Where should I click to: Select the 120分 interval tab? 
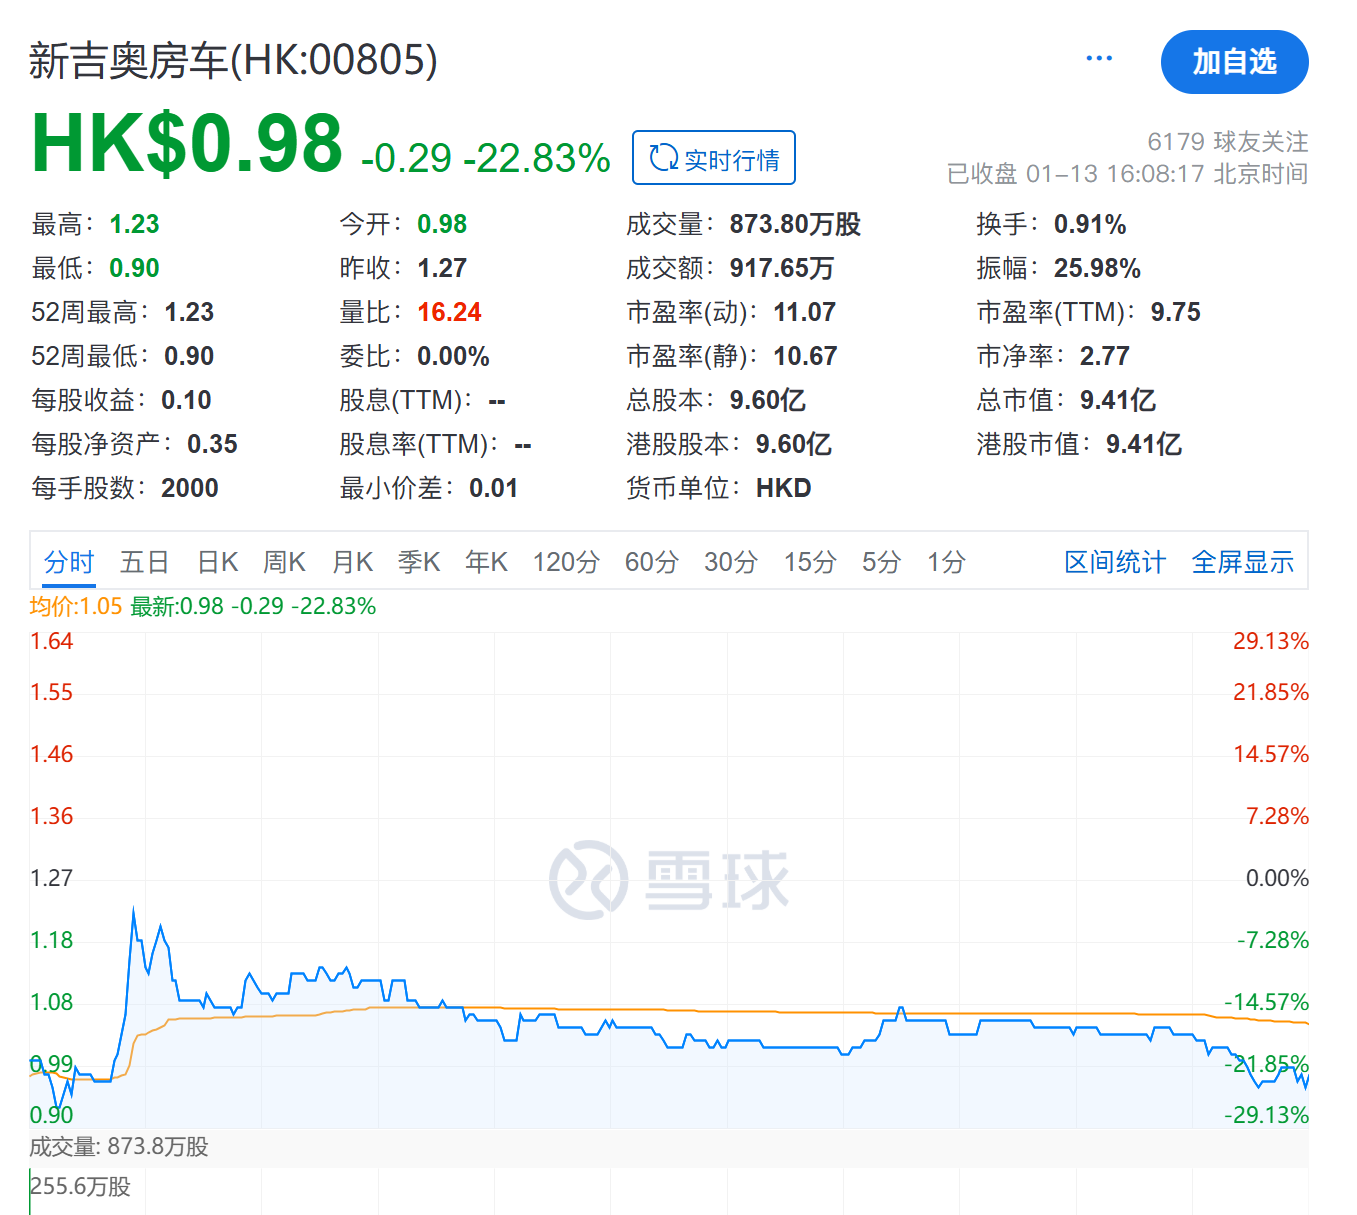click(565, 561)
